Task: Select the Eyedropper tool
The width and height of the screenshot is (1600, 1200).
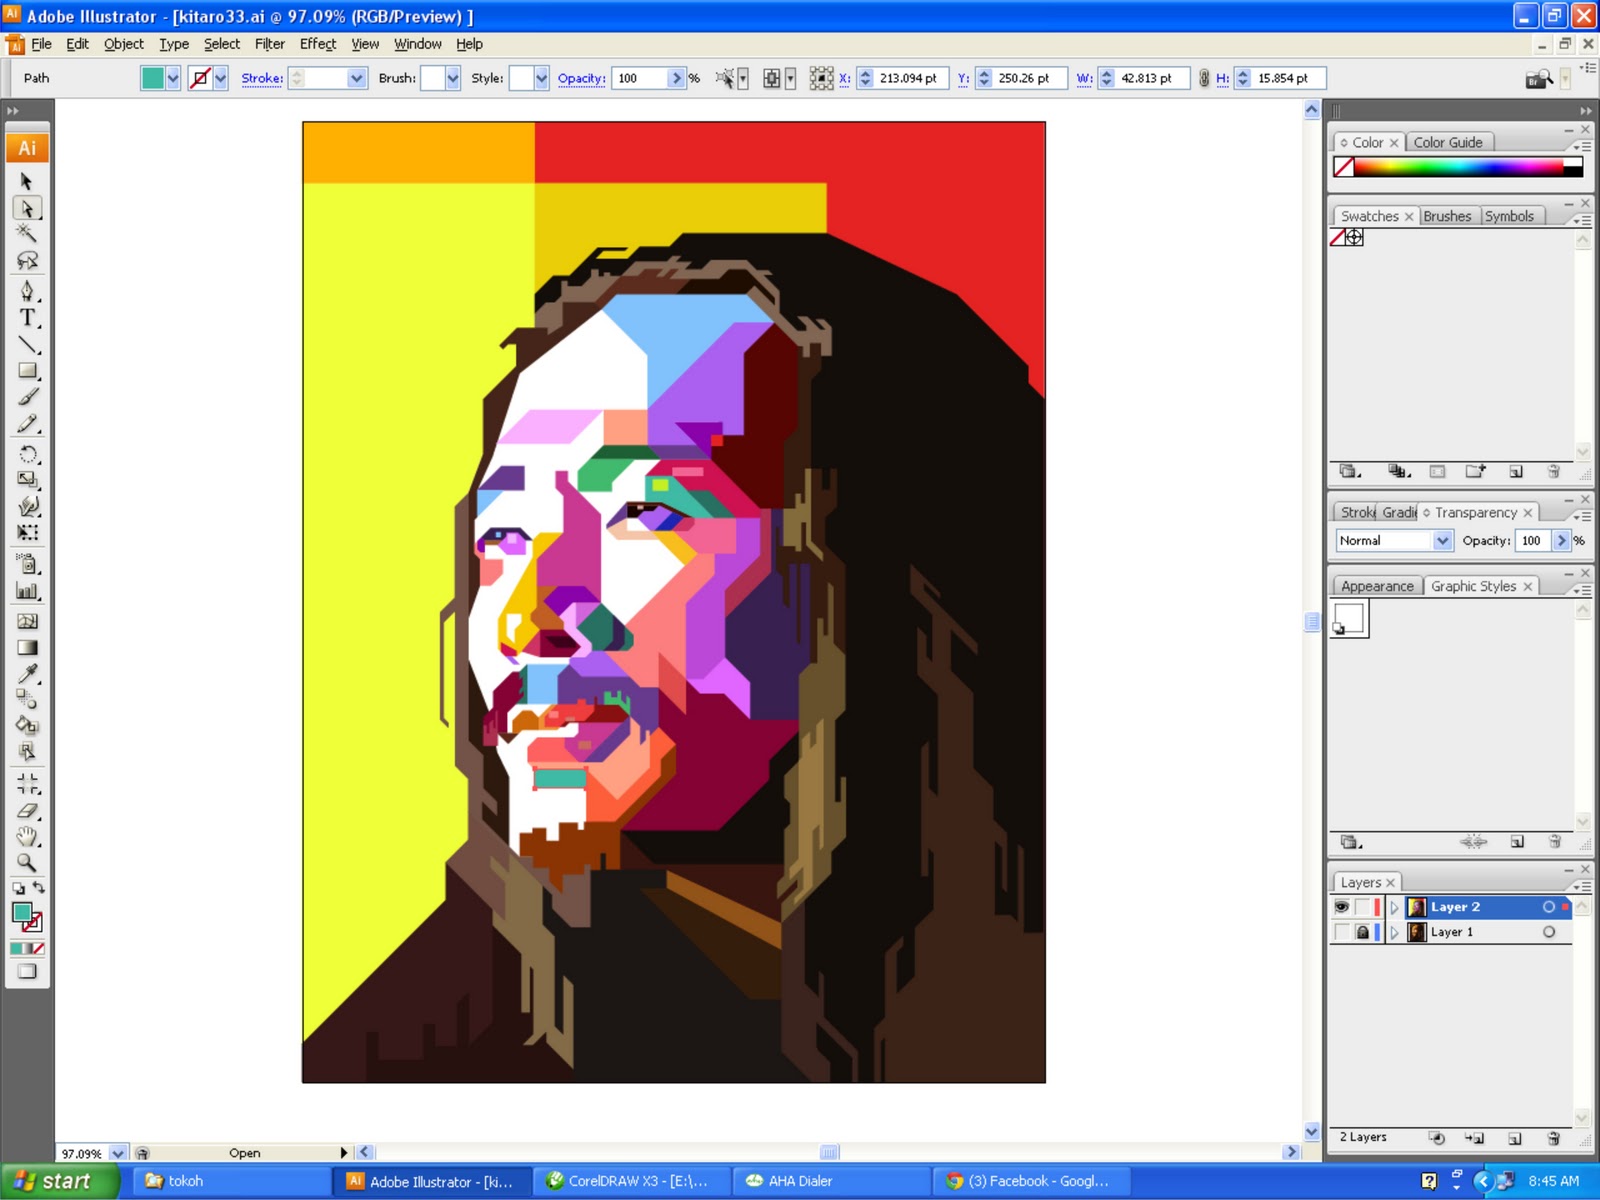Action: pyautogui.click(x=27, y=673)
